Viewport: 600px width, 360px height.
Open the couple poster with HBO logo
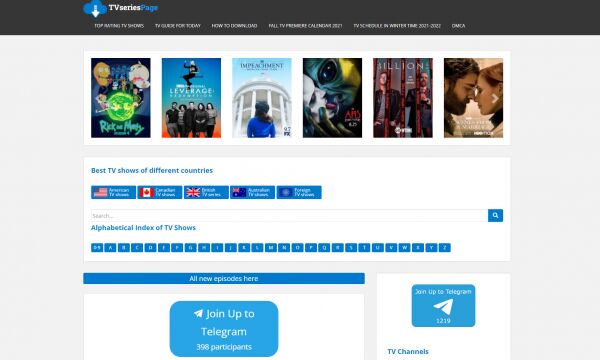[x=473, y=98]
